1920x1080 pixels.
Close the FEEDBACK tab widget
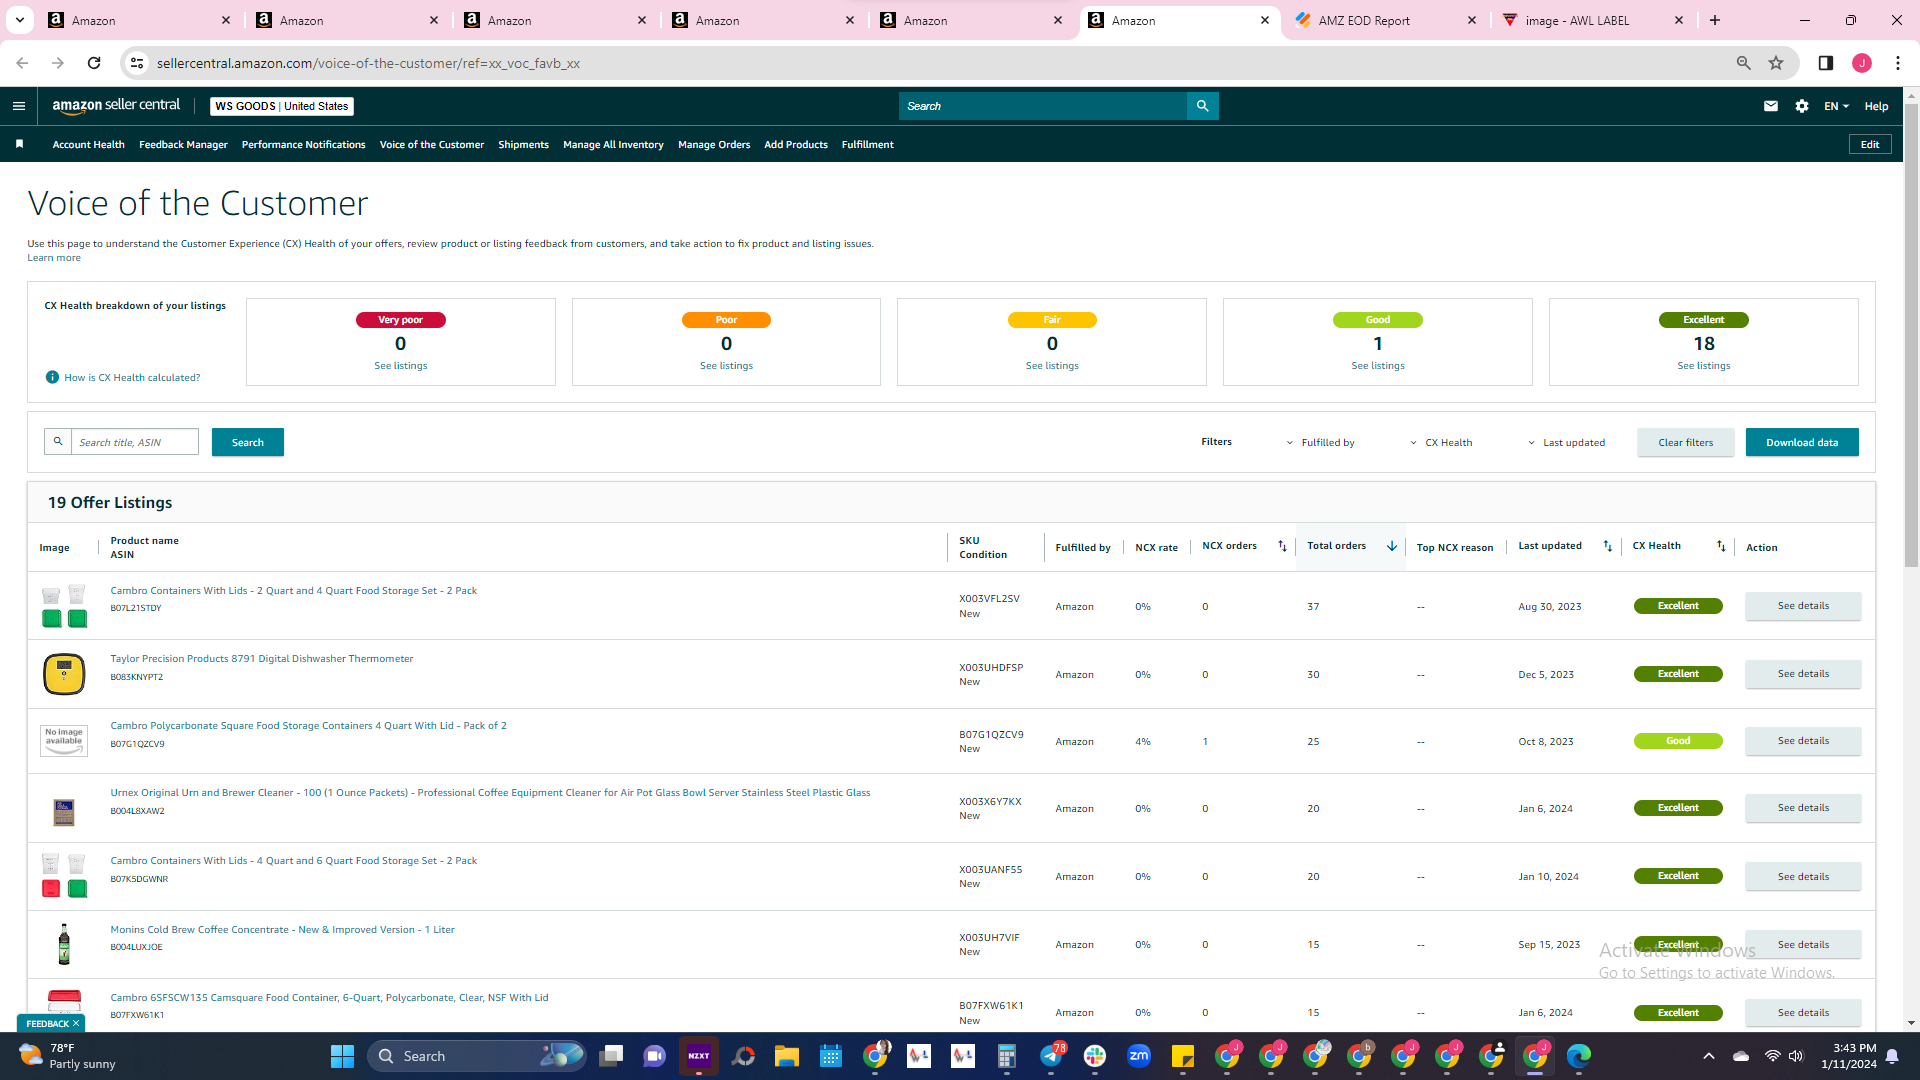76,1023
